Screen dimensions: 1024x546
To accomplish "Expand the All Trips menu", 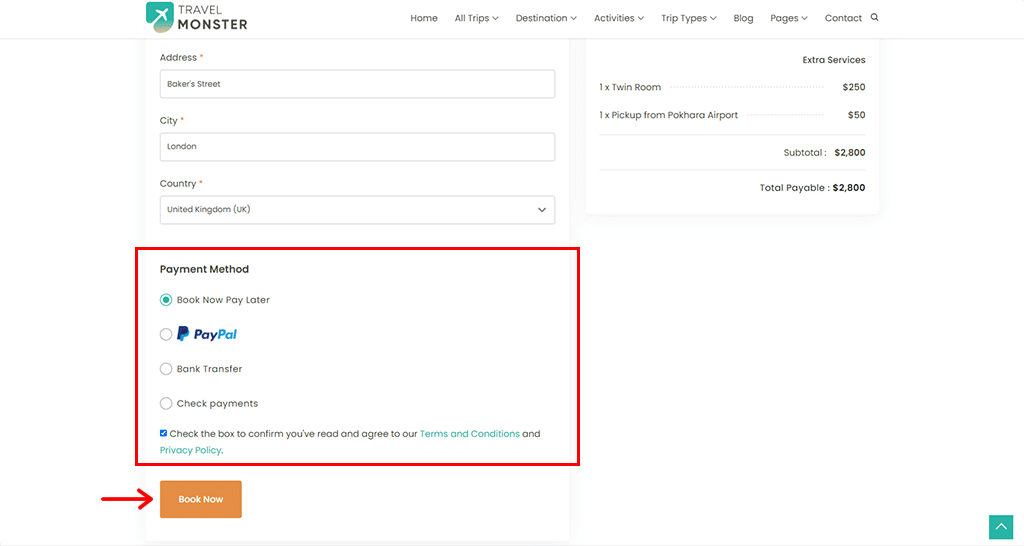I will coord(476,18).
